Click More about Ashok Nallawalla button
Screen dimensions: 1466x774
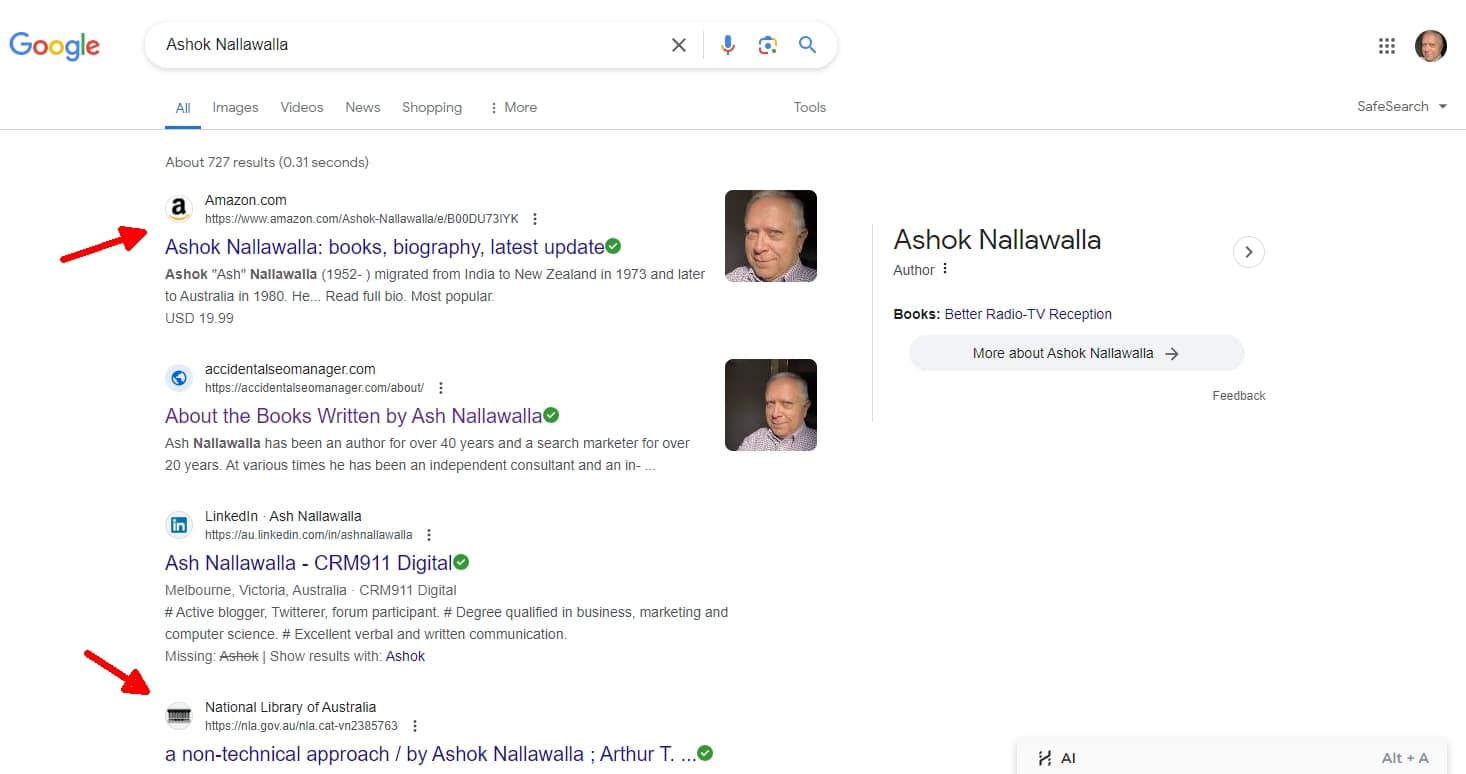(x=1076, y=353)
